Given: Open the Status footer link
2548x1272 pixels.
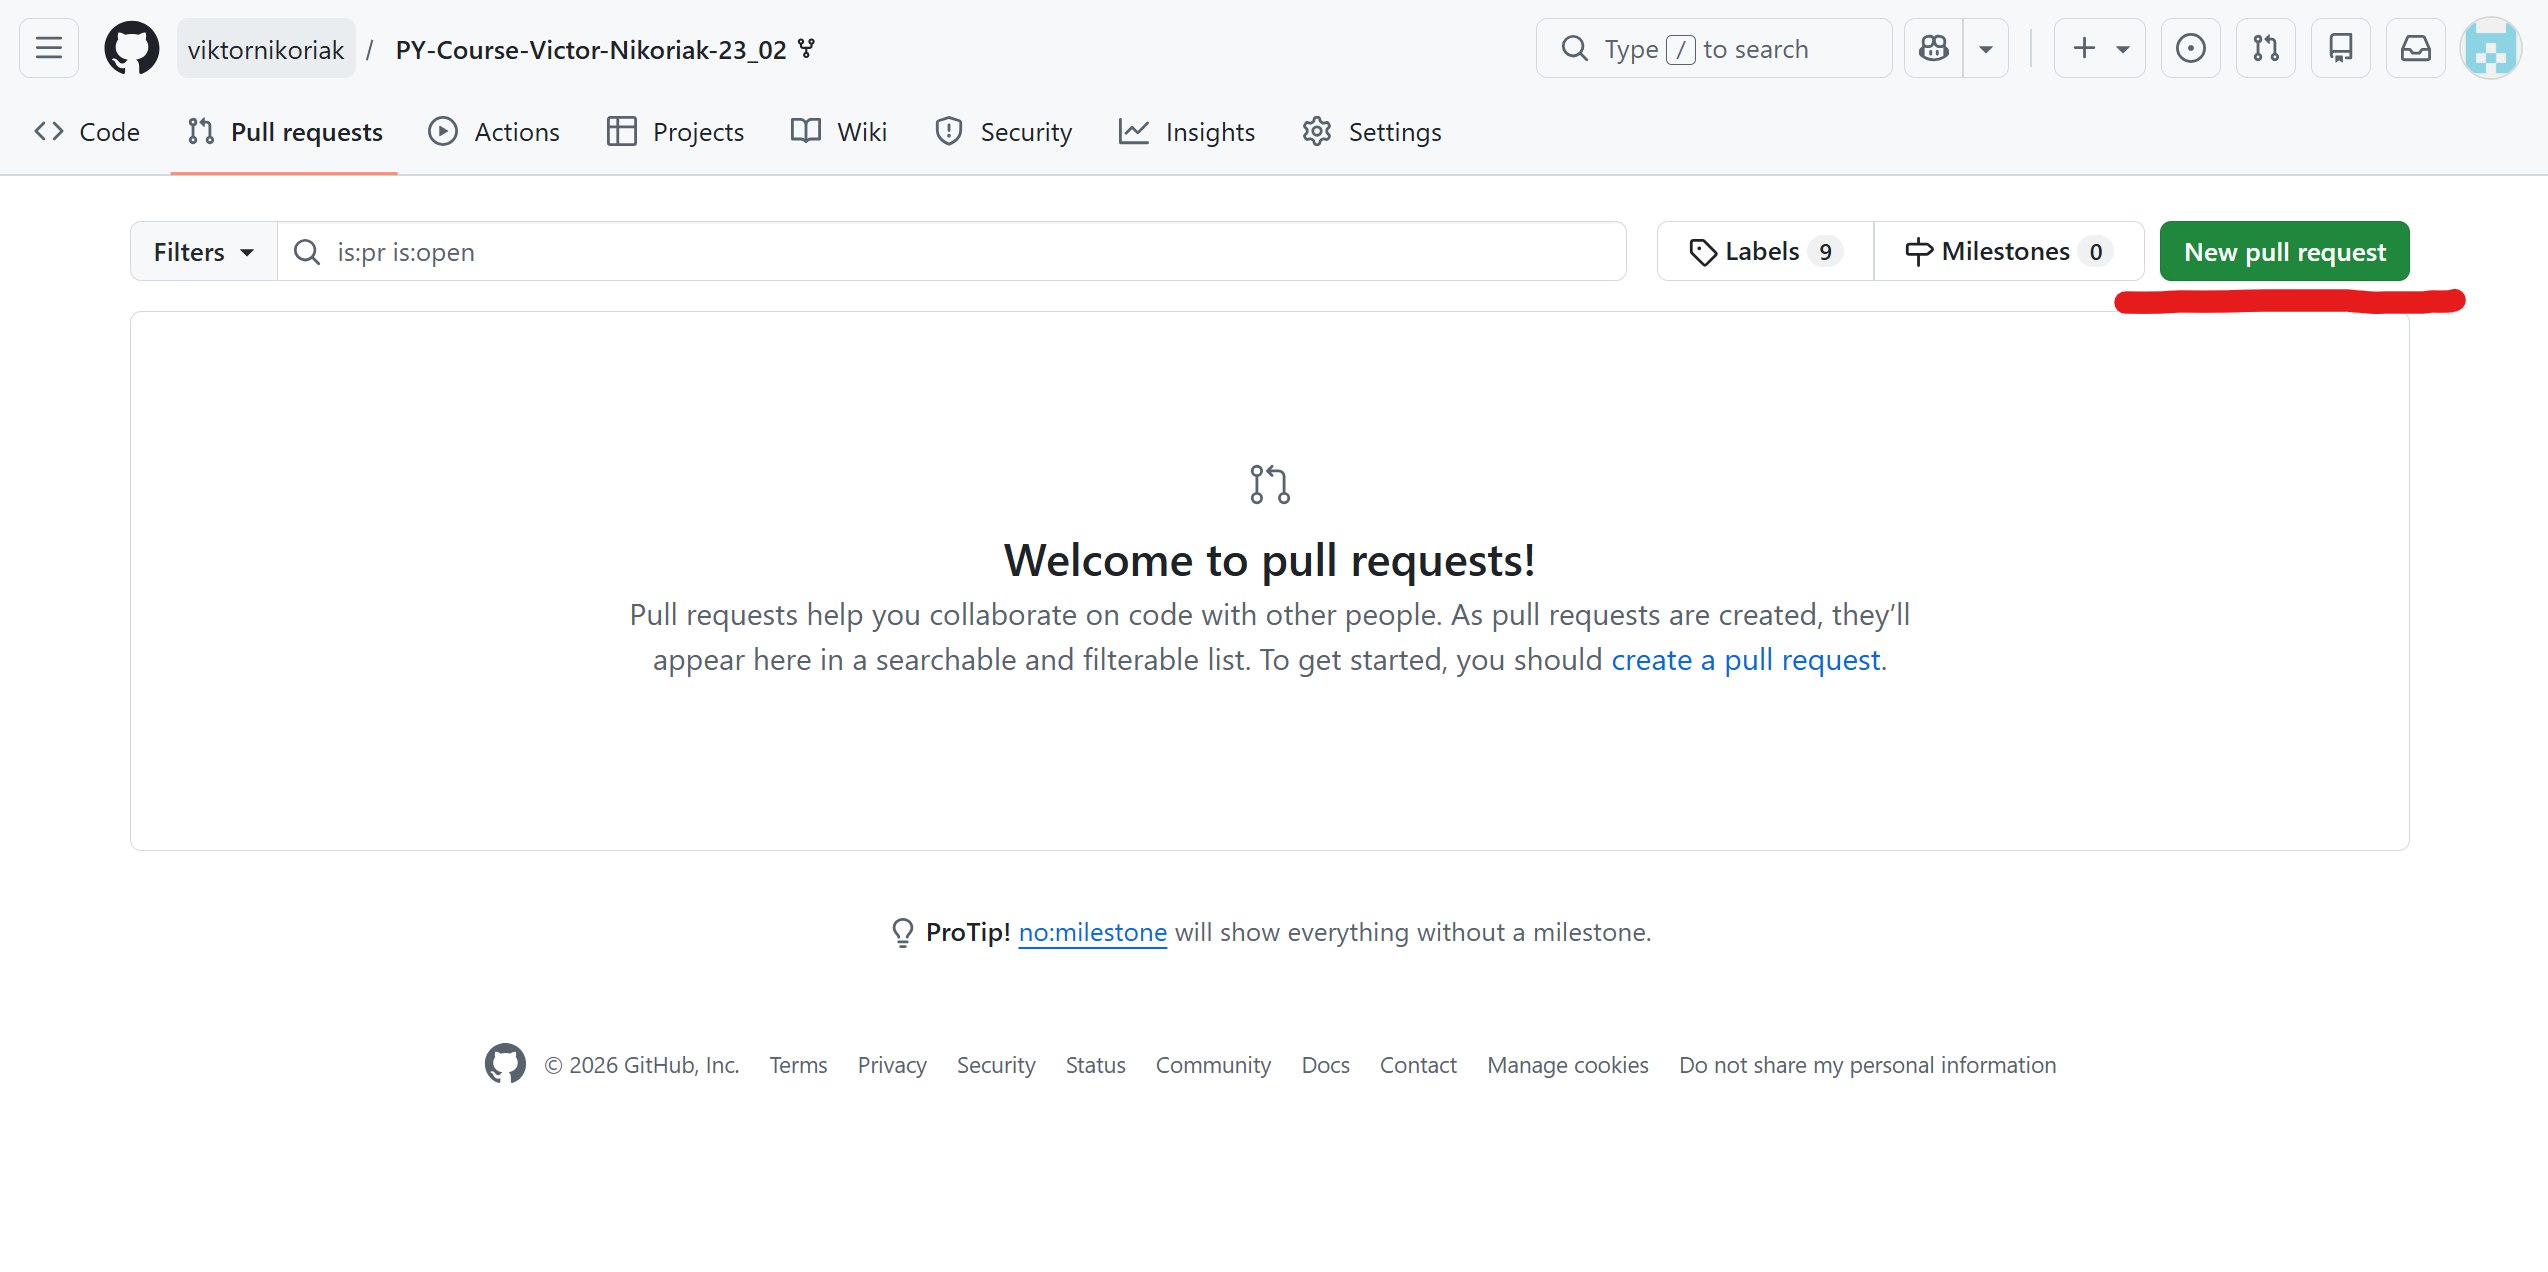Looking at the screenshot, I should tap(1095, 1065).
